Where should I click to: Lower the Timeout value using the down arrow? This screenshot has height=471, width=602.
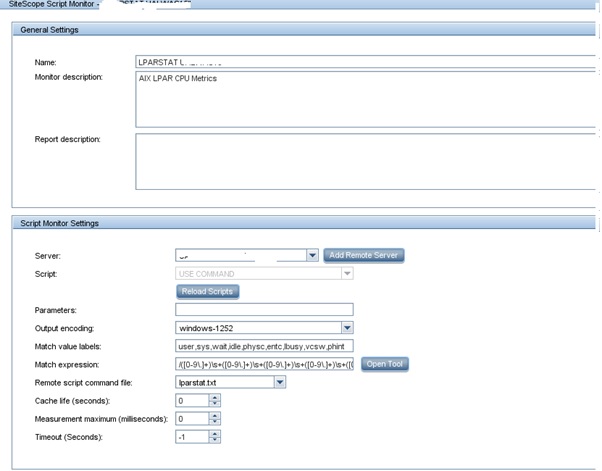click(215, 440)
